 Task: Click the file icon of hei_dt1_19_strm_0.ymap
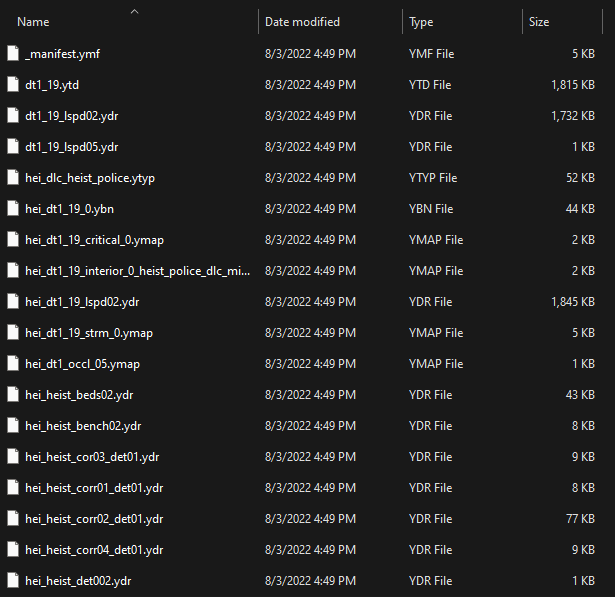click(x=13, y=333)
